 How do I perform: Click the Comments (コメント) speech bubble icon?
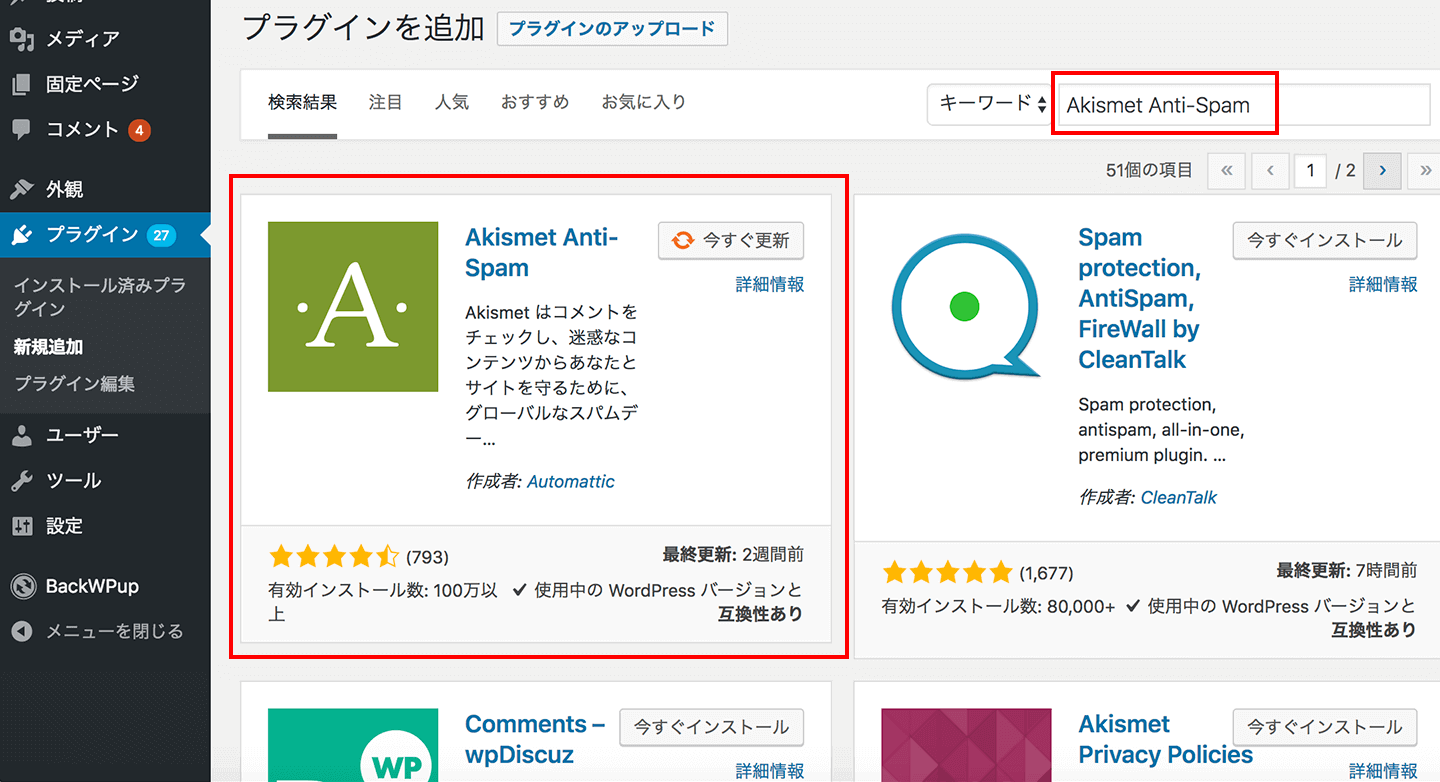(22, 130)
